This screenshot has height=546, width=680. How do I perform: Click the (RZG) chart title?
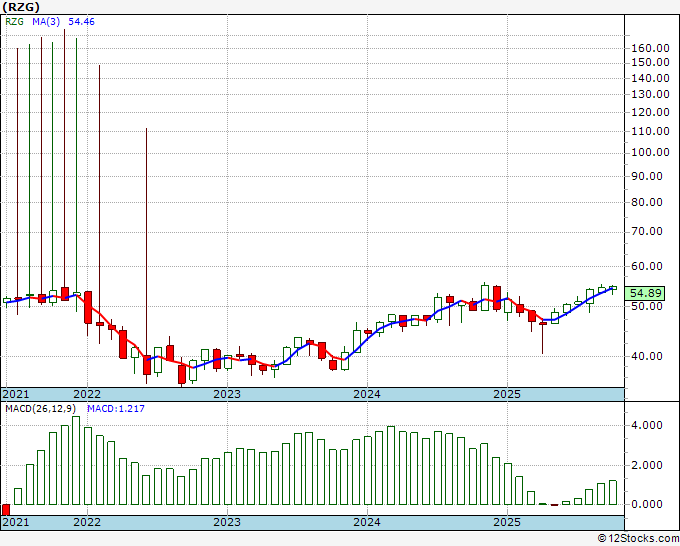(21, 7)
